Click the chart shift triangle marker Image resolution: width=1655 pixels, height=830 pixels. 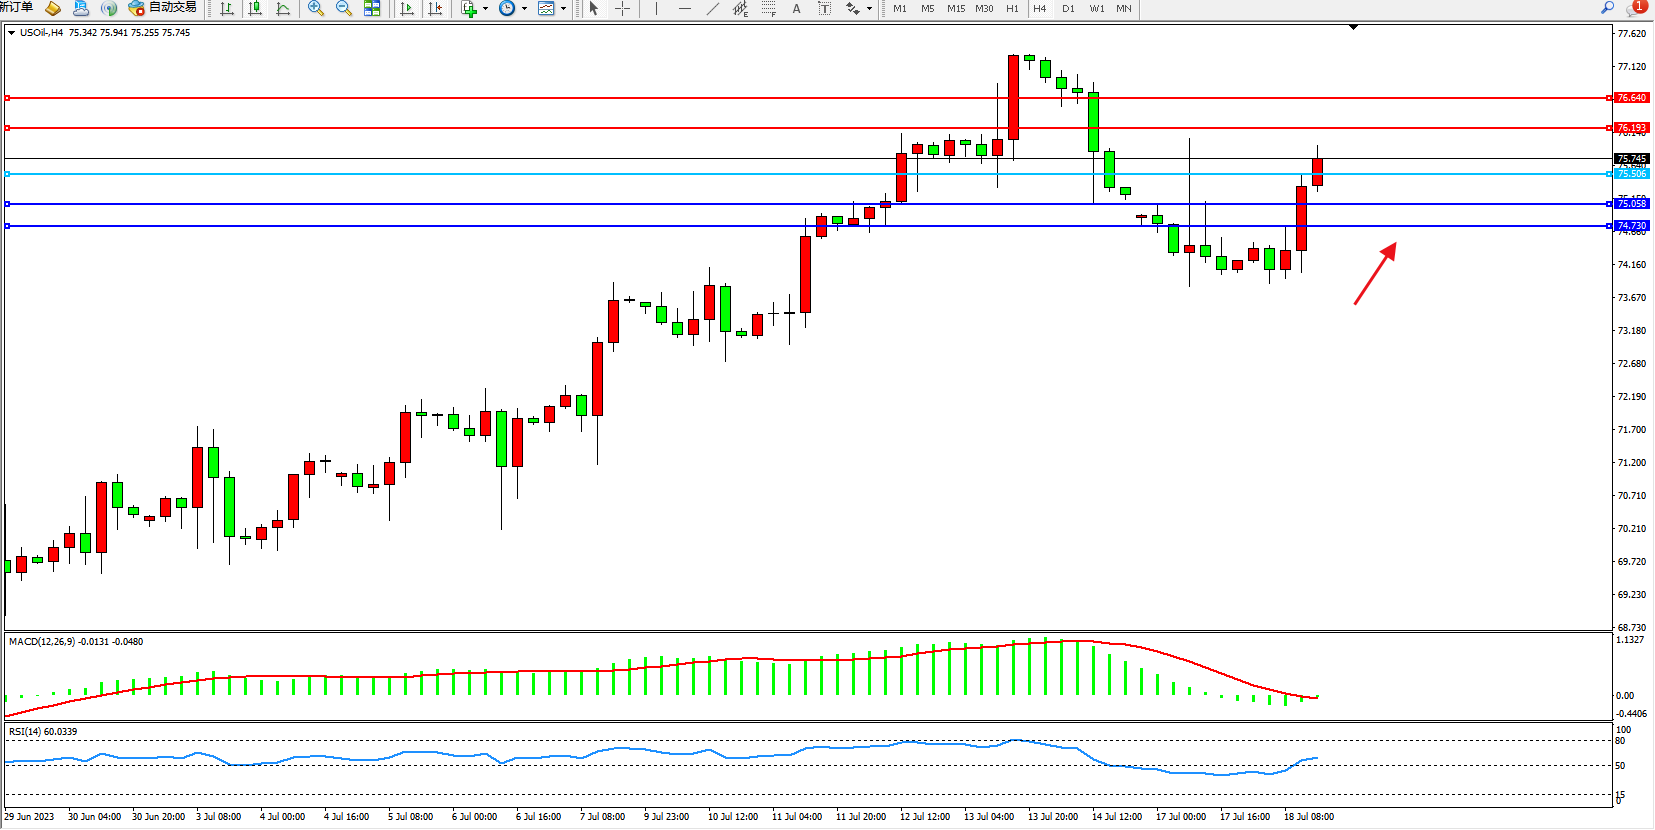[x=1353, y=28]
